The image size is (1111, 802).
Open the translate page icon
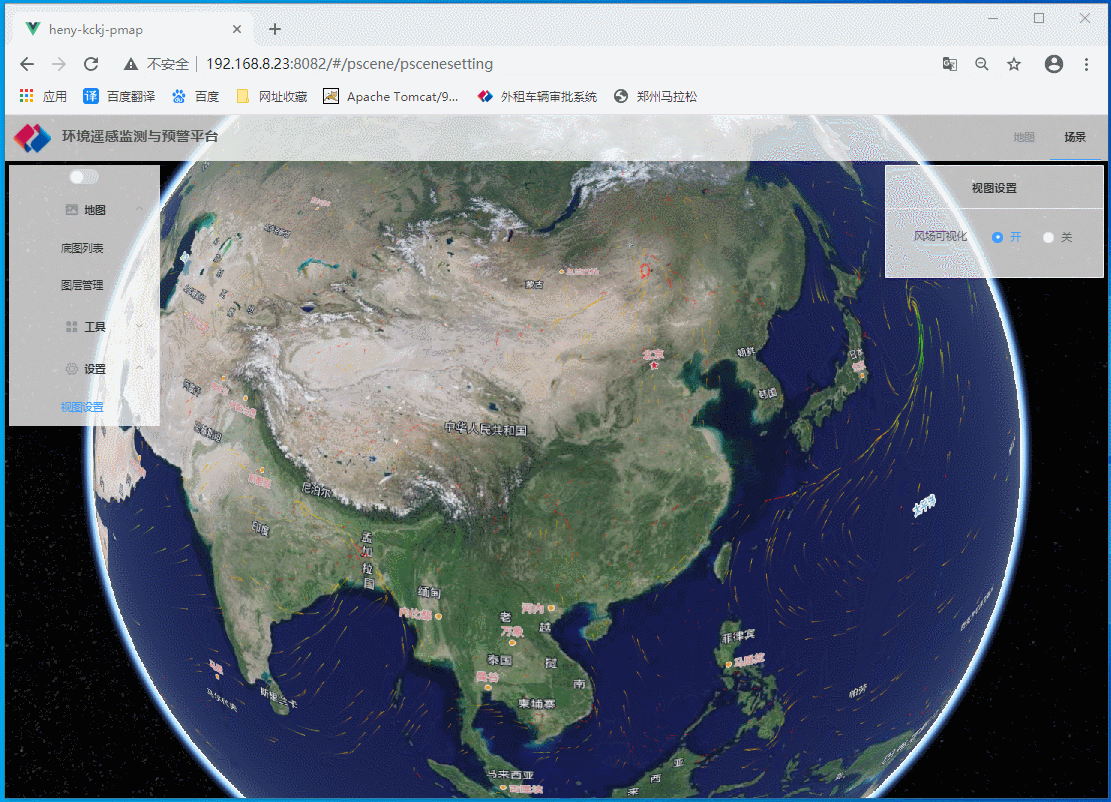(x=949, y=64)
